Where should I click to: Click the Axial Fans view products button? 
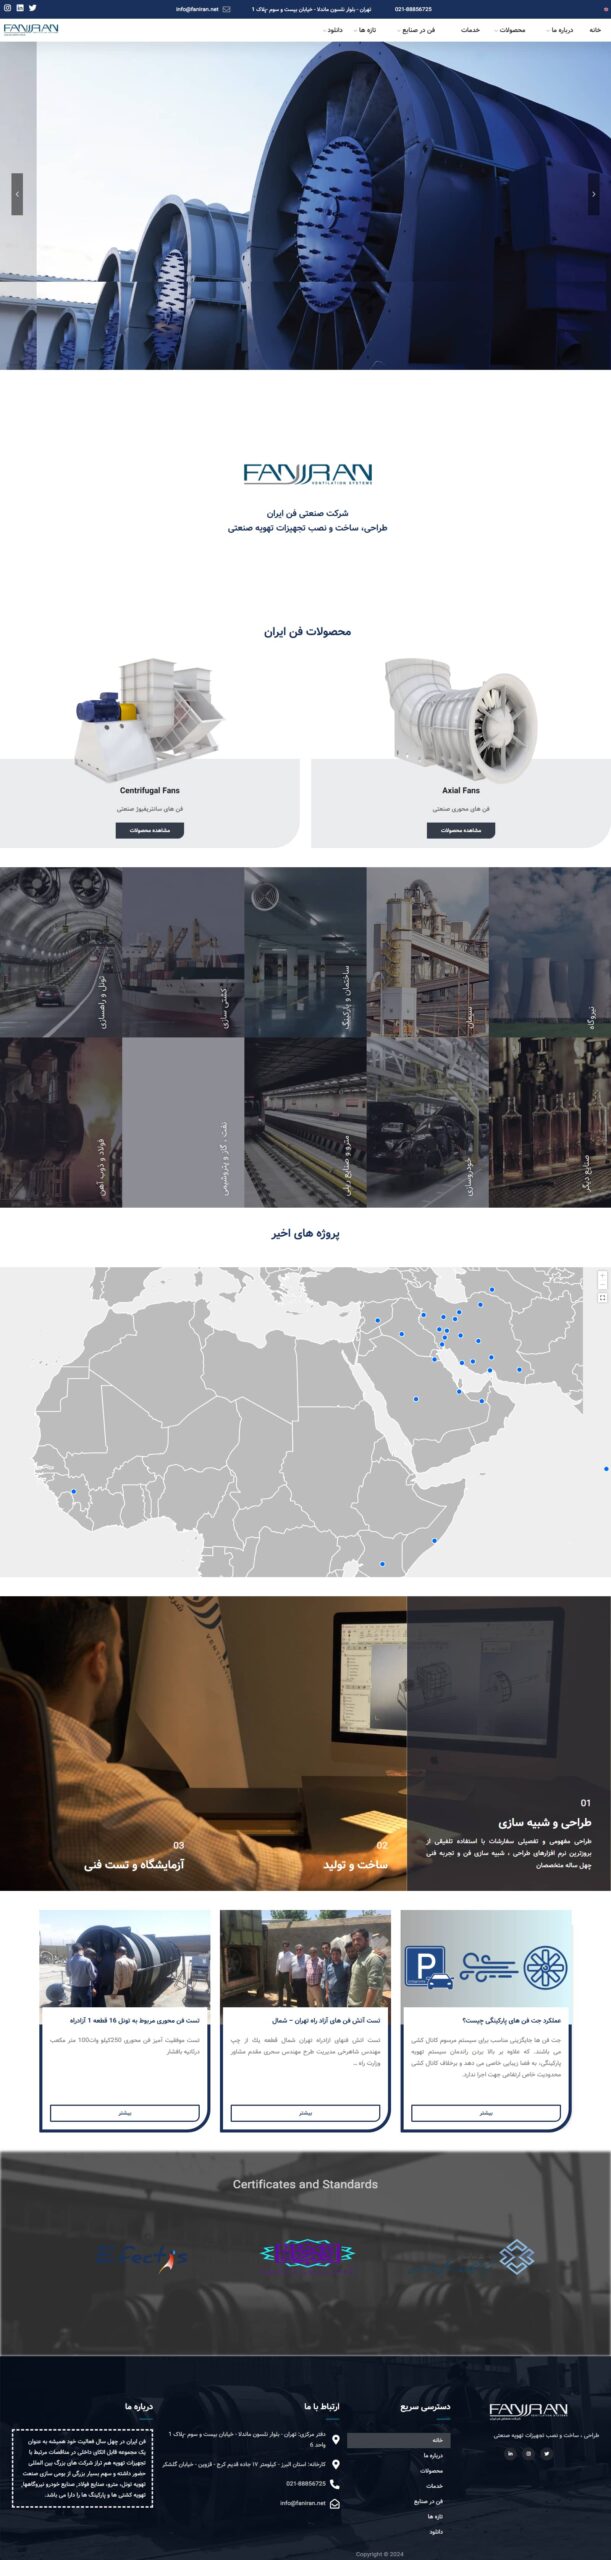coord(461,830)
